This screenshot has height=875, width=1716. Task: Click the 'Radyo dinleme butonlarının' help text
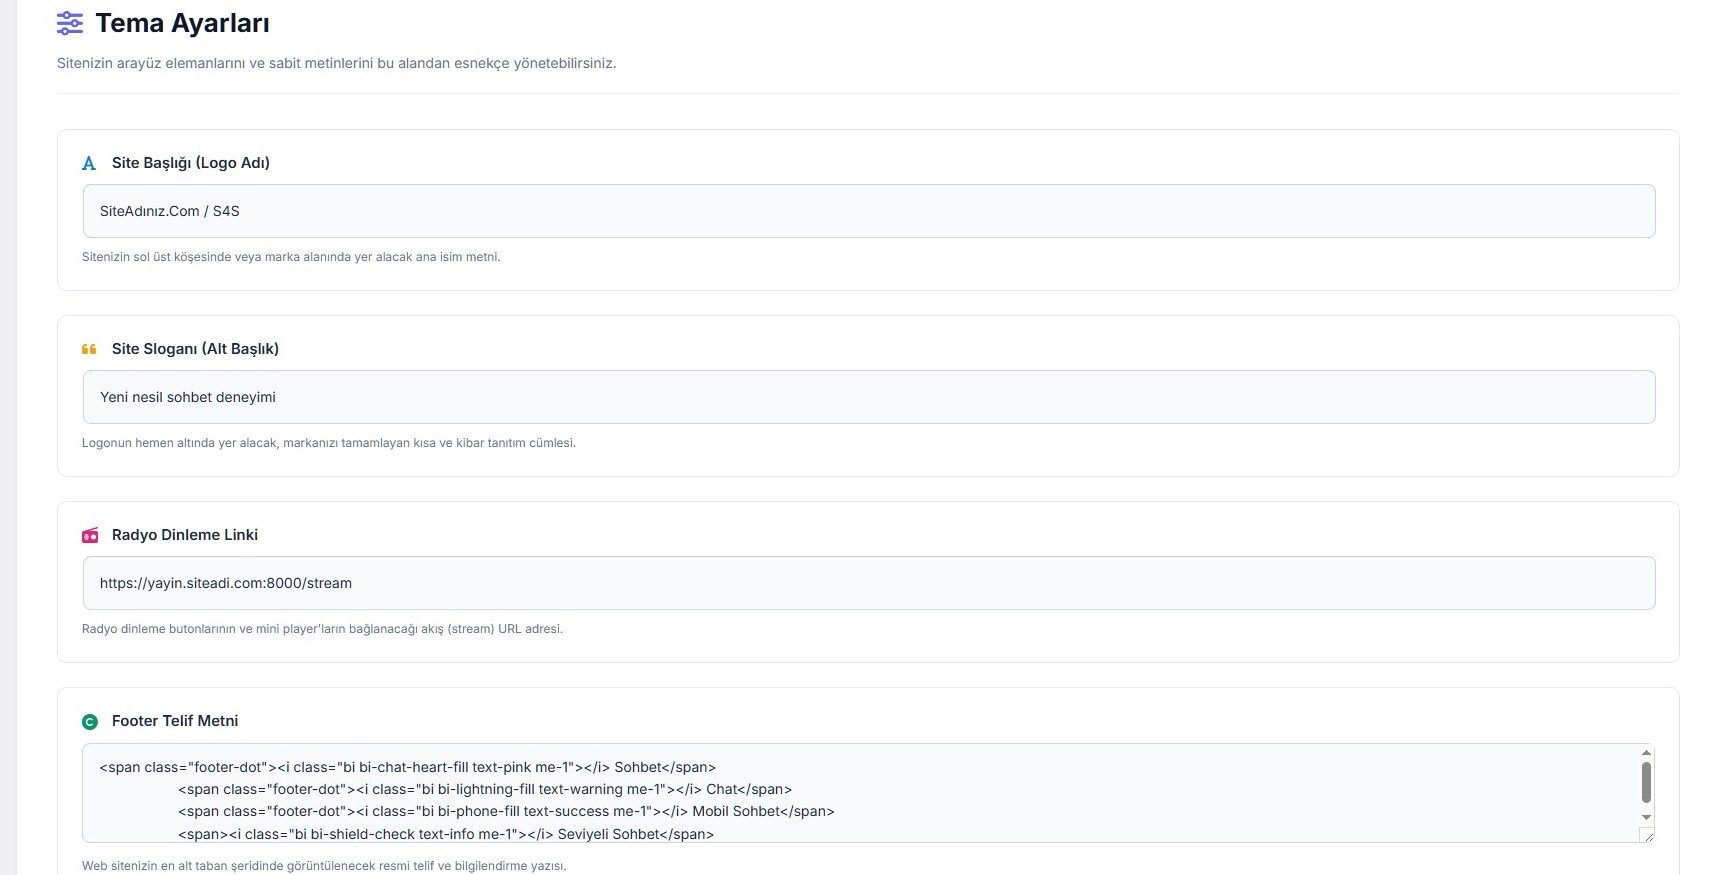tap(322, 629)
